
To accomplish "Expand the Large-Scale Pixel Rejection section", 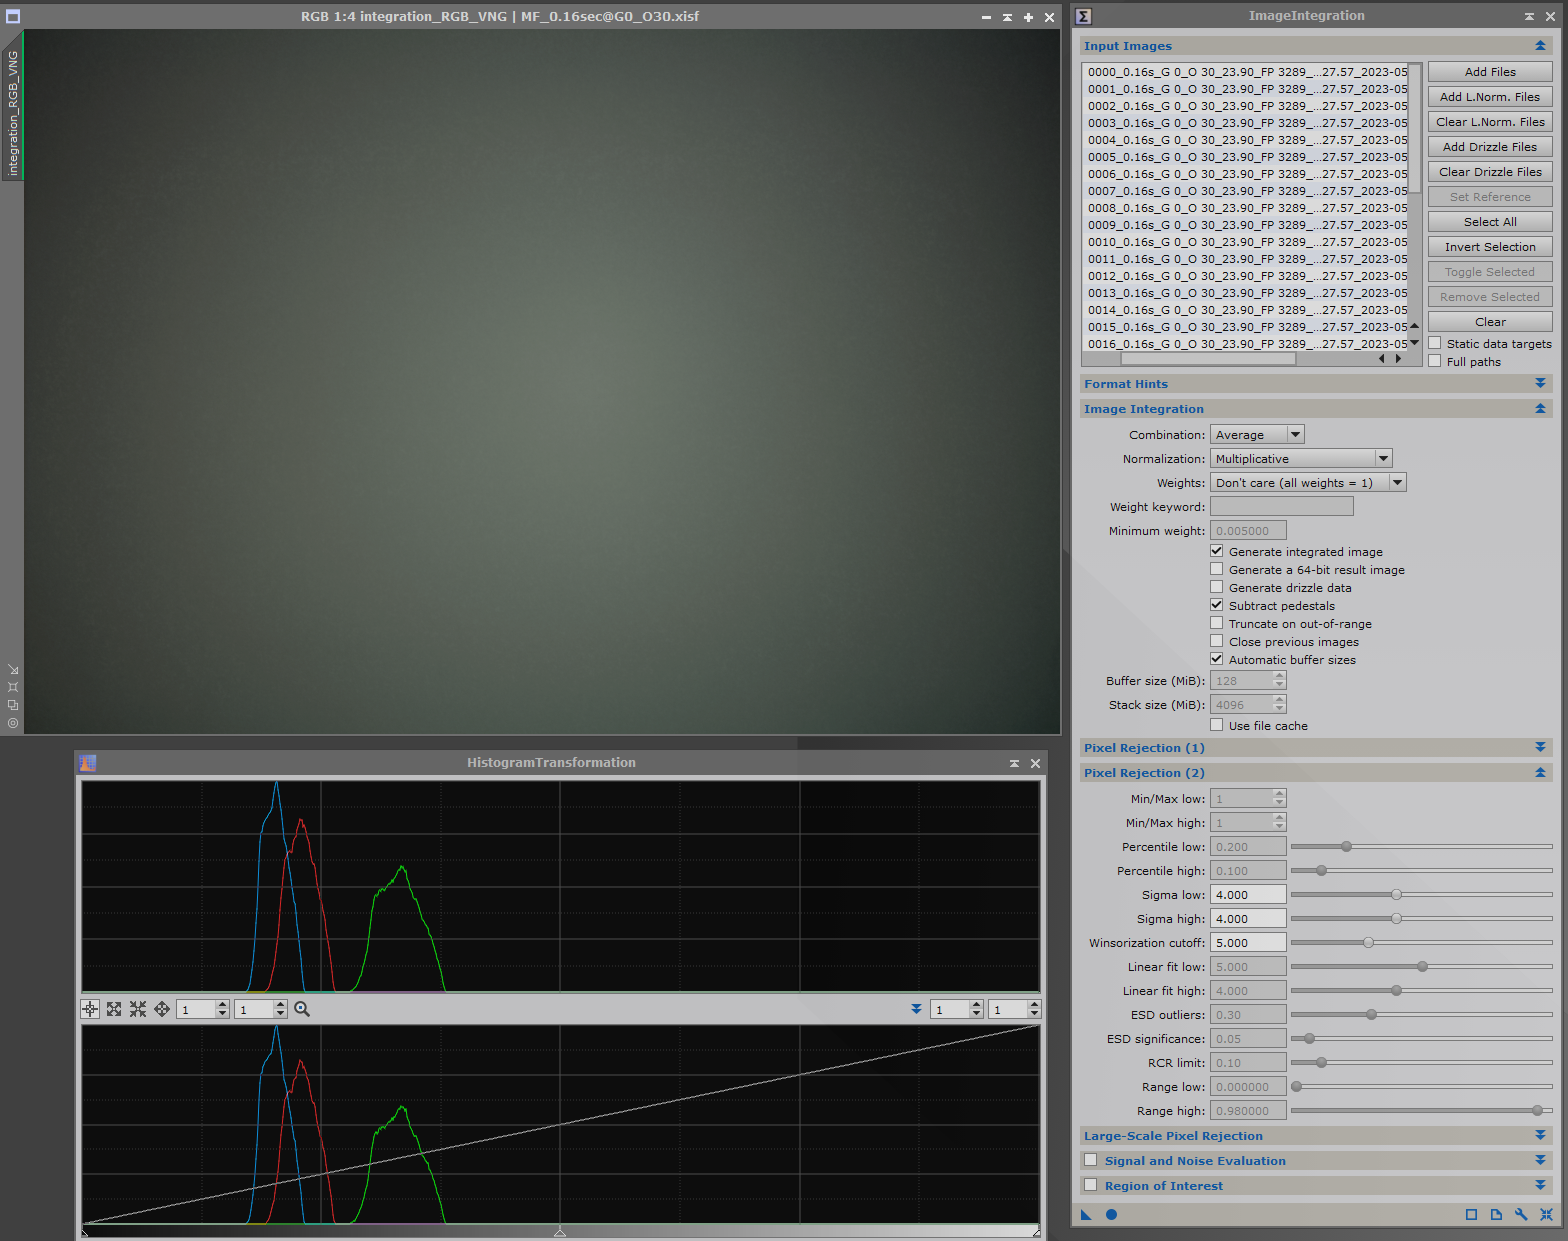I will pyautogui.click(x=1540, y=1136).
